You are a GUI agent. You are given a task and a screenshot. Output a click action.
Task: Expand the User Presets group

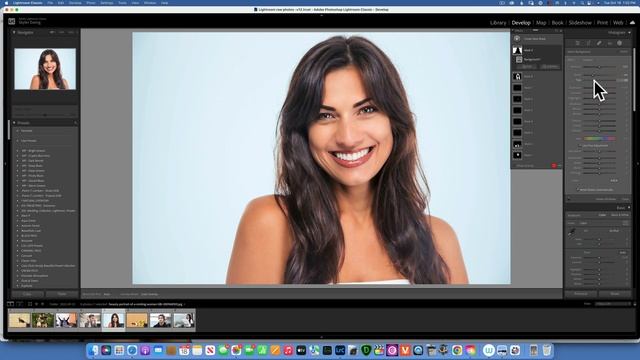click(18, 141)
